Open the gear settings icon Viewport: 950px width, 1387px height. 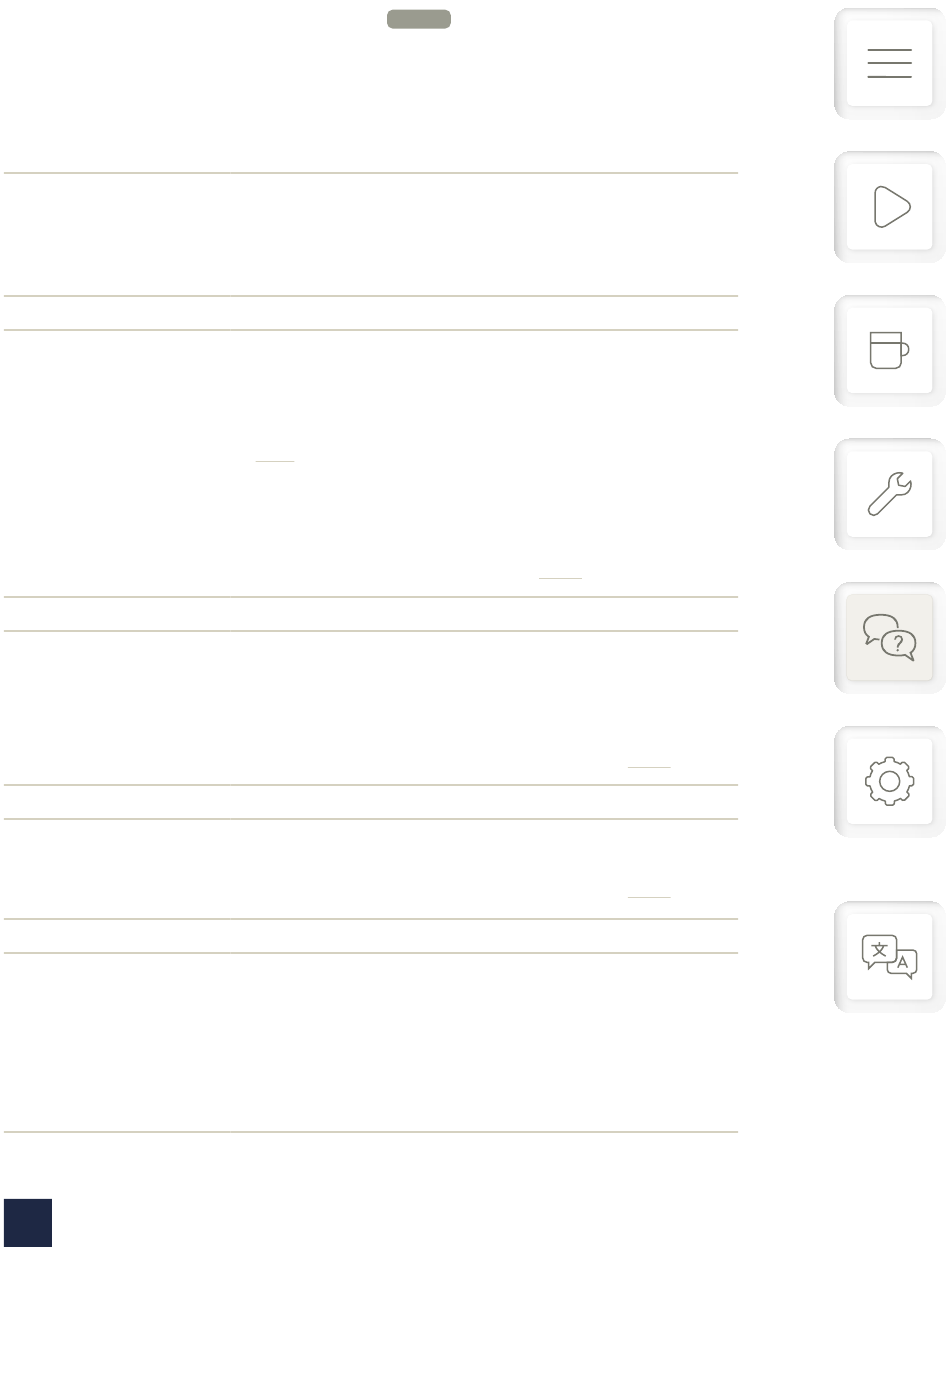pyautogui.click(x=889, y=781)
